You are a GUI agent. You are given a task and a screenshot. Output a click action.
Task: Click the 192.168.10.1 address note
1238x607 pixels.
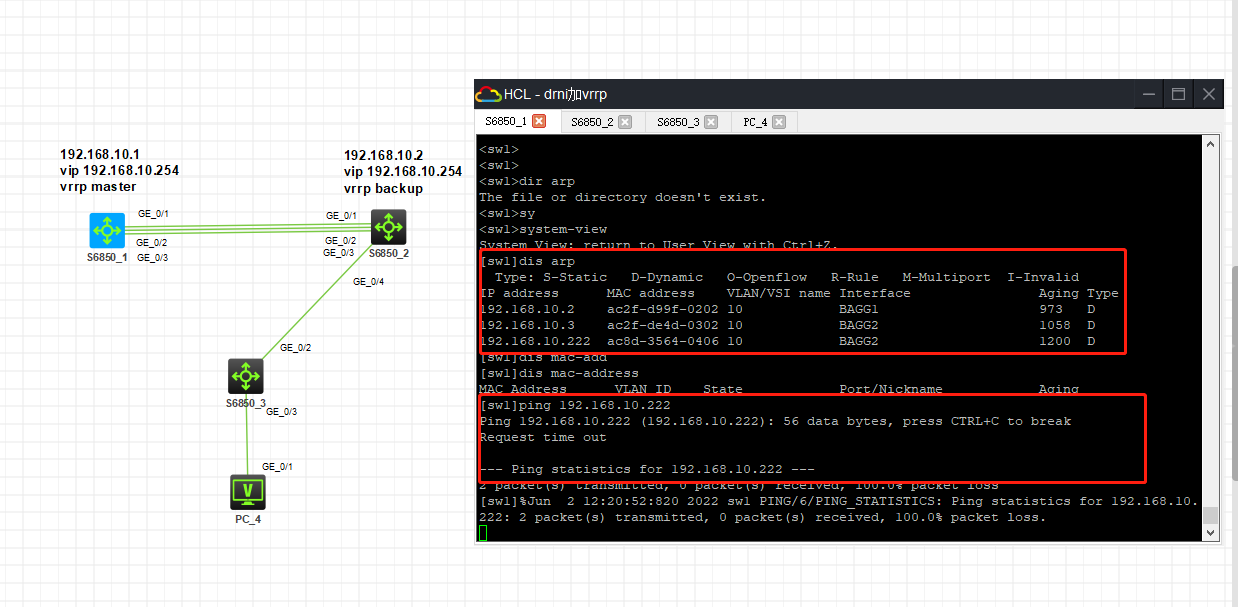coord(100,154)
